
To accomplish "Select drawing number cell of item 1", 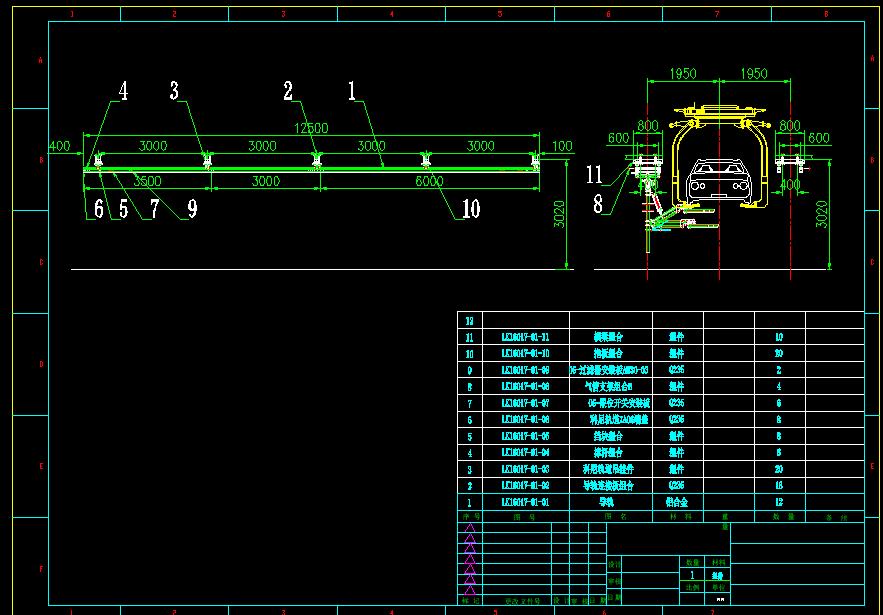I will (526, 502).
